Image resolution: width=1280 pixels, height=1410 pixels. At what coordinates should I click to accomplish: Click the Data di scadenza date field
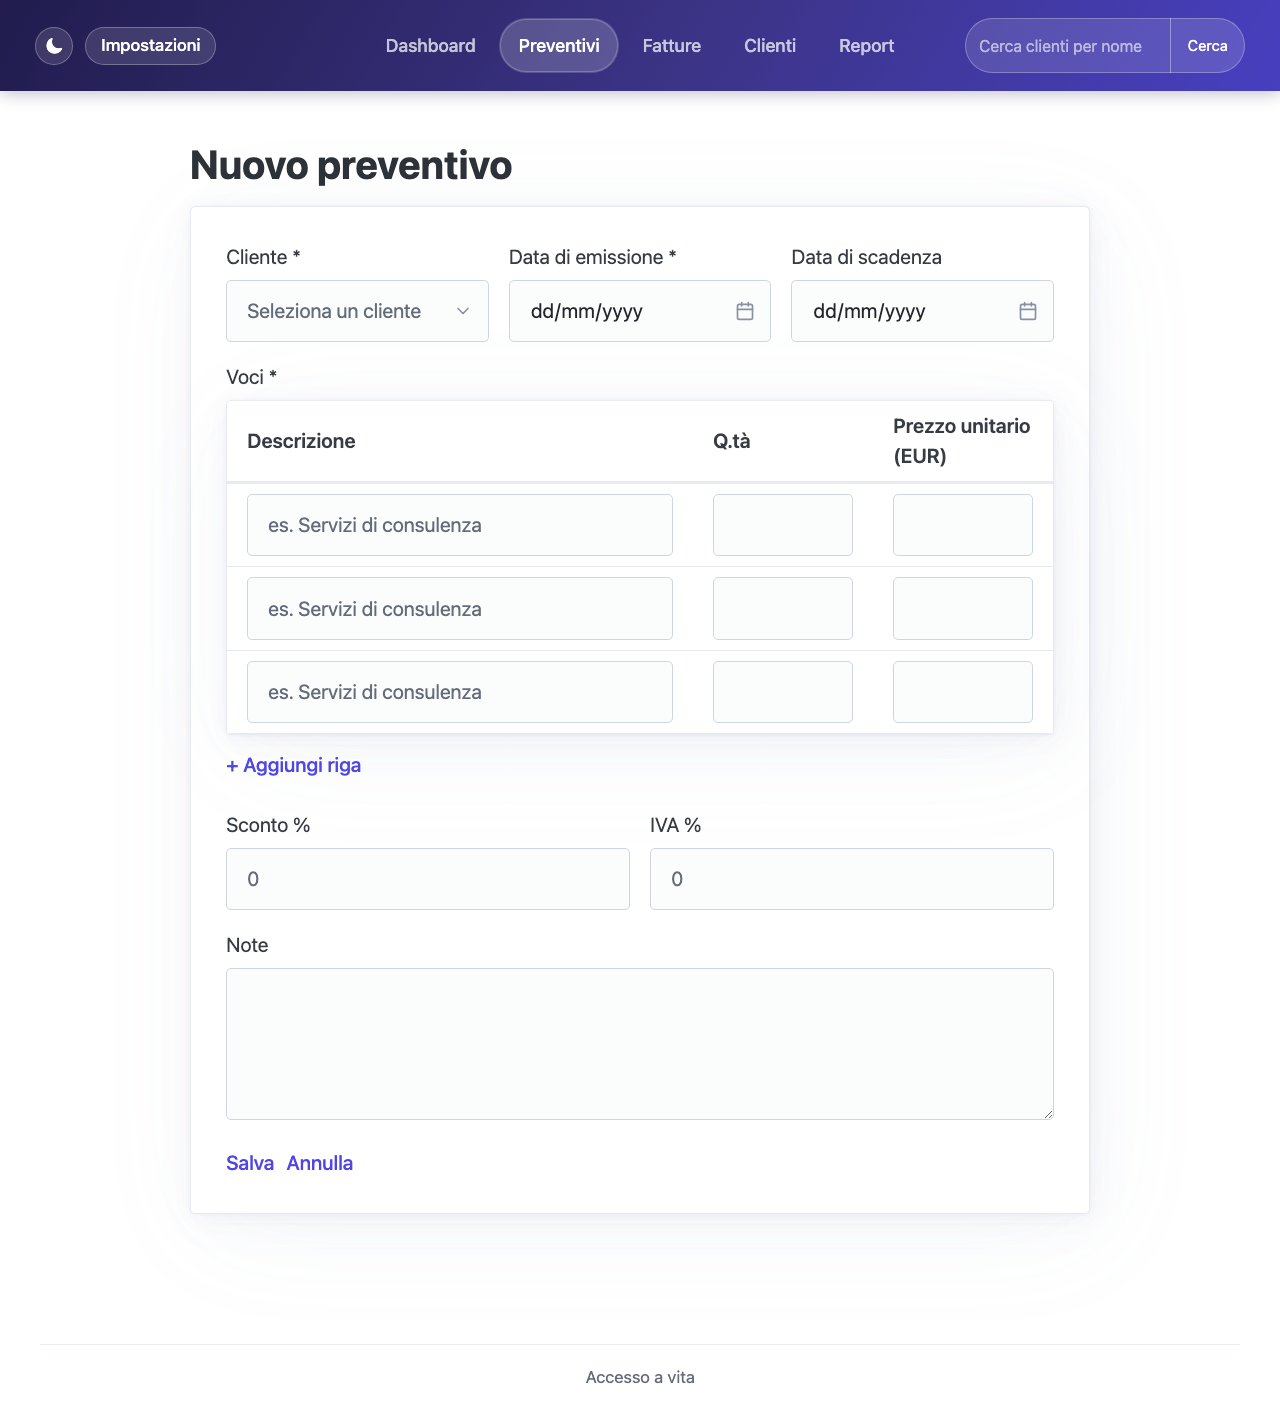(922, 311)
